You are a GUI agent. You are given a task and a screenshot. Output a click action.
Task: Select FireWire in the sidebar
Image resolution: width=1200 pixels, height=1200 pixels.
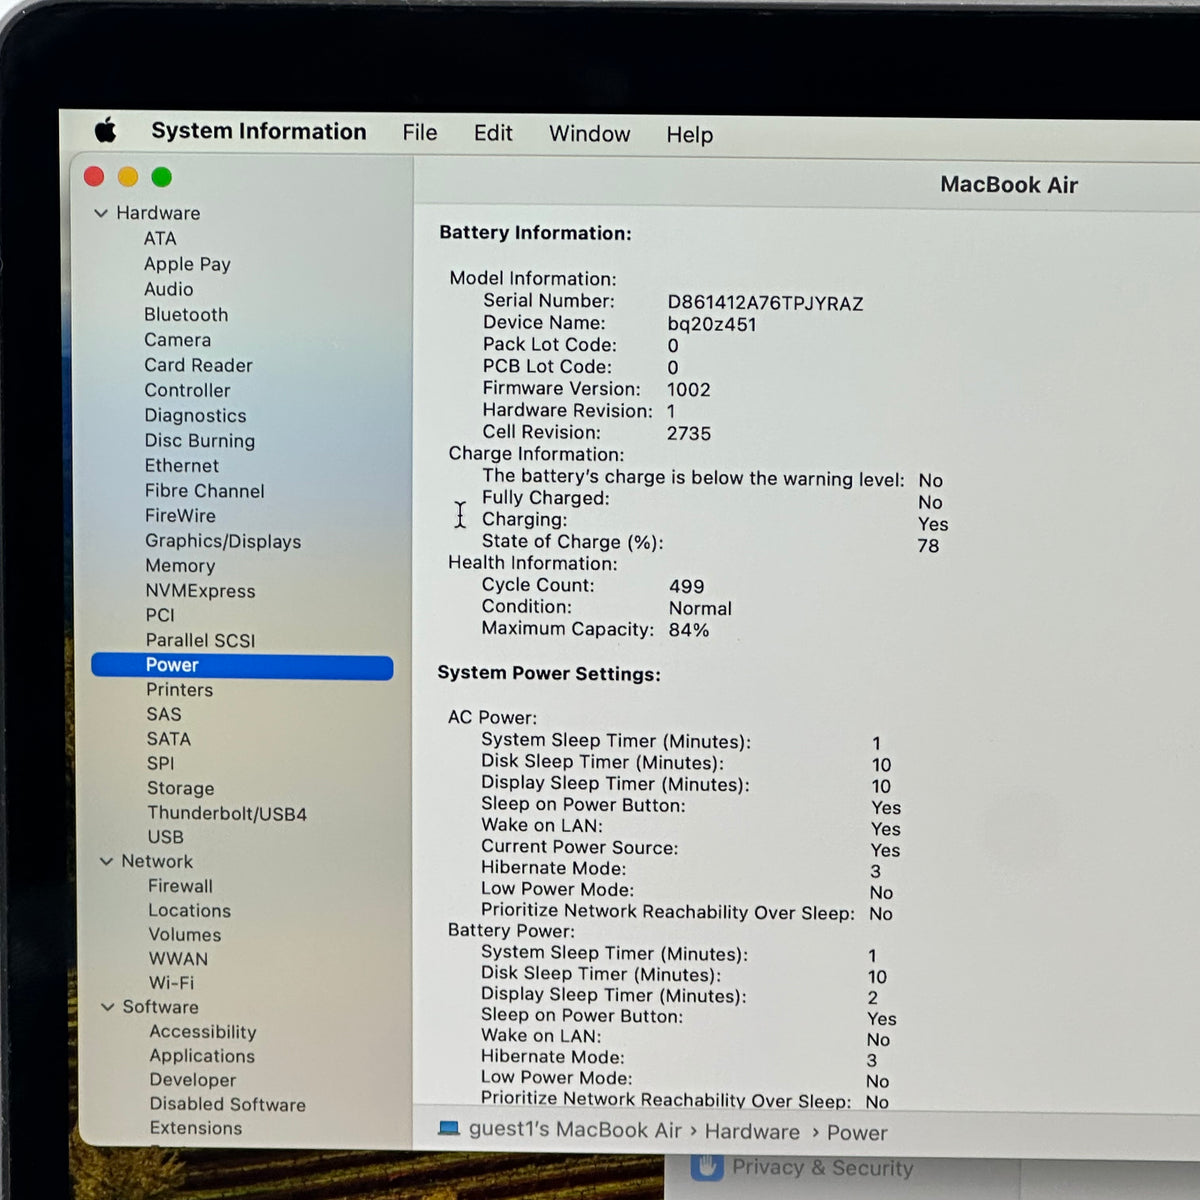tap(180, 515)
